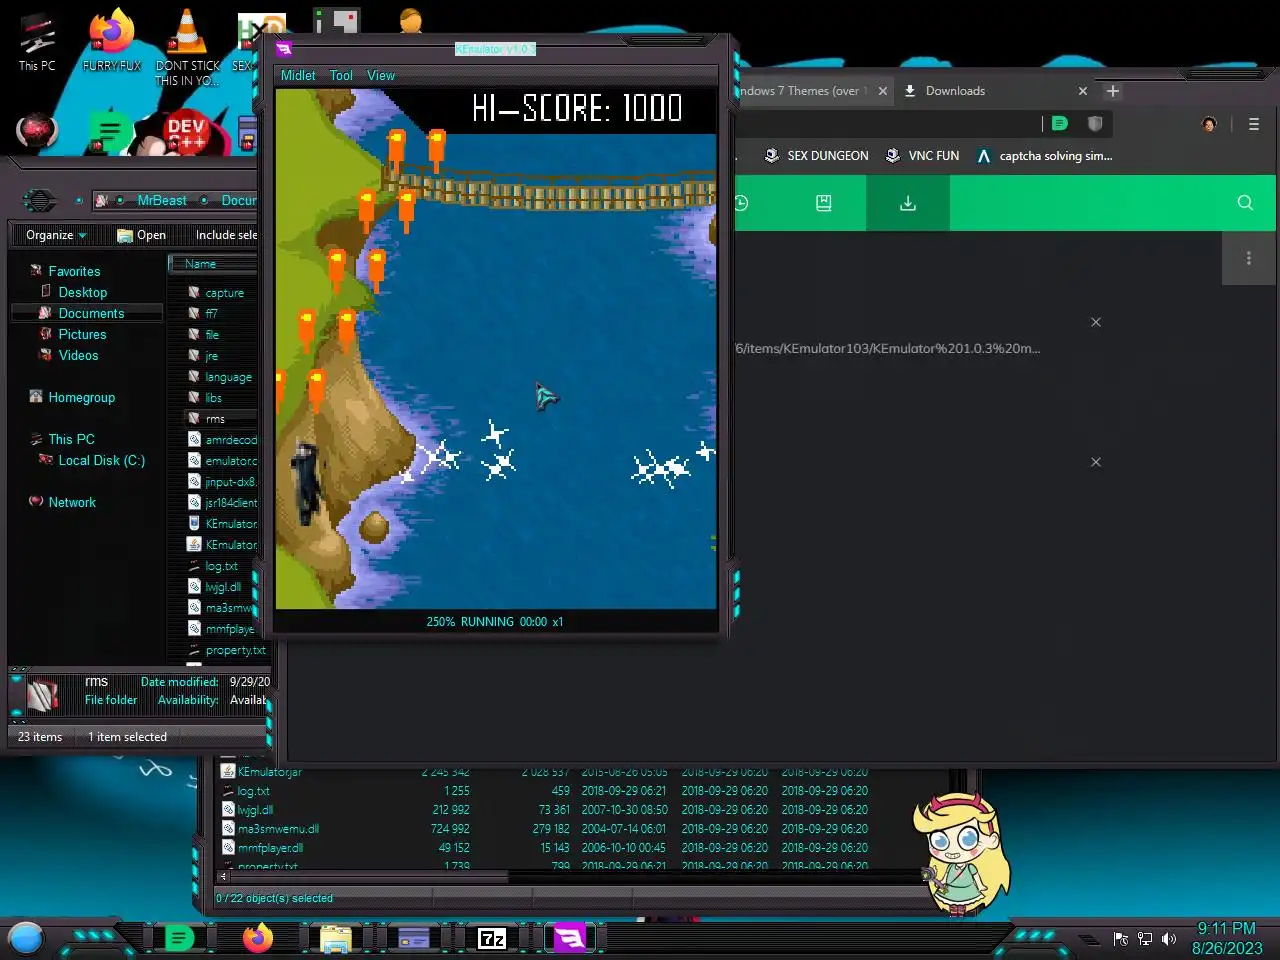Open 7-Zip from the taskbar

491,938
